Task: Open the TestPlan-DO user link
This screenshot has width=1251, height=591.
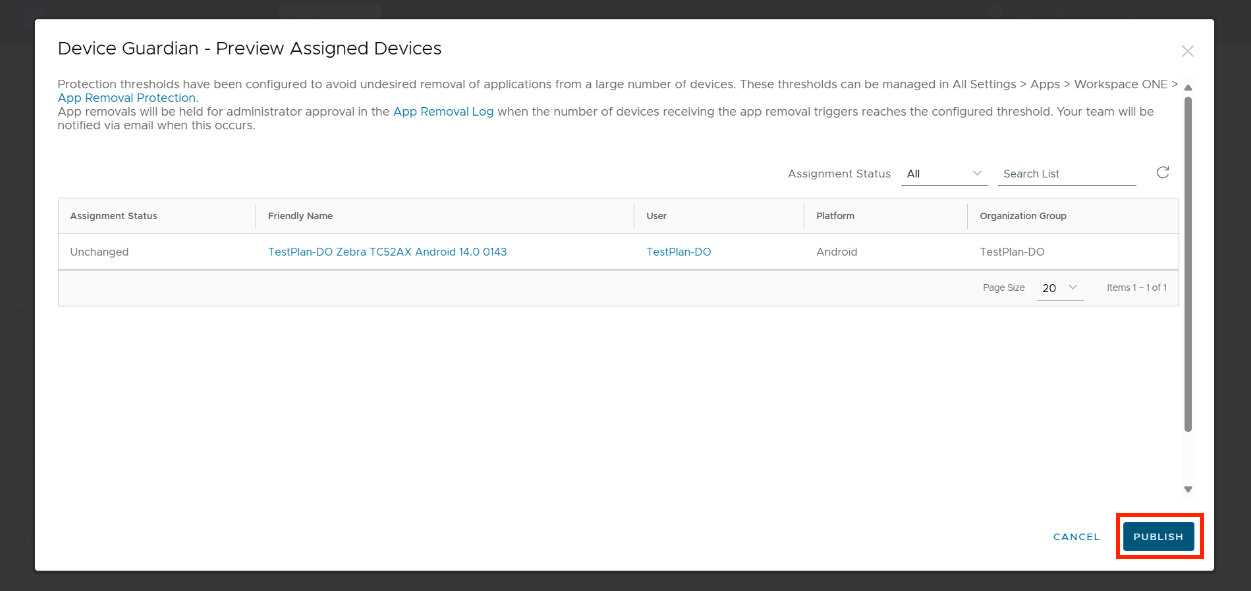Action: tap(679, 252)
